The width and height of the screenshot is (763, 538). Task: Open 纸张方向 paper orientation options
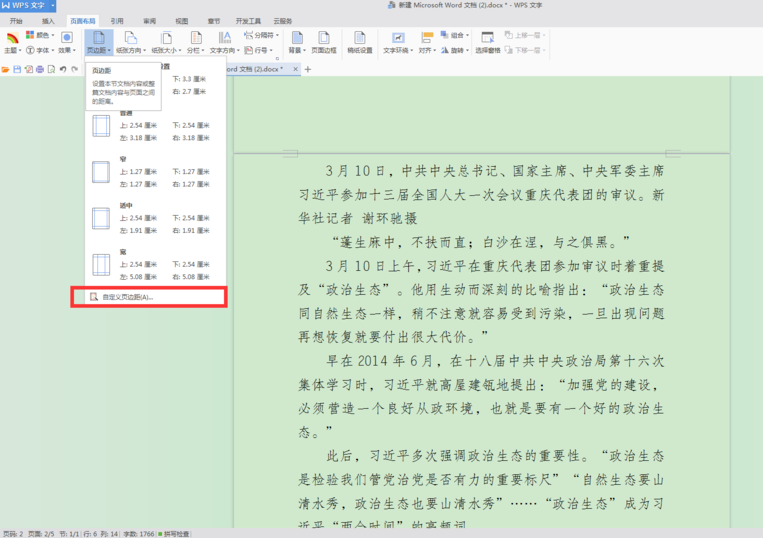coord(130,42)
